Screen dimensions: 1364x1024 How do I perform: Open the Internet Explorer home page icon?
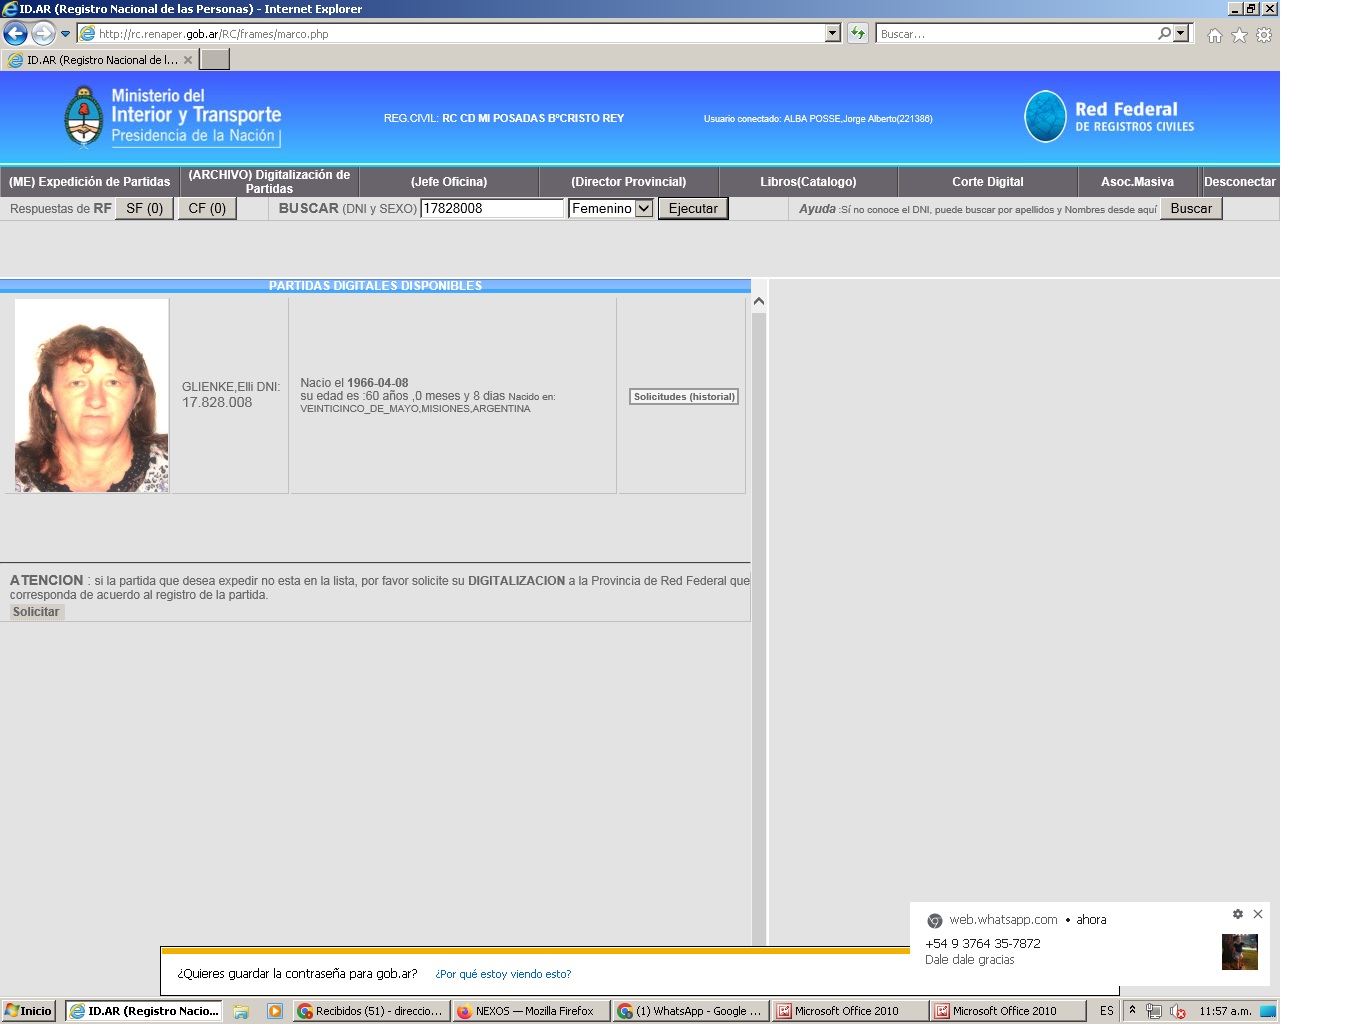(x=1214, y=35)
